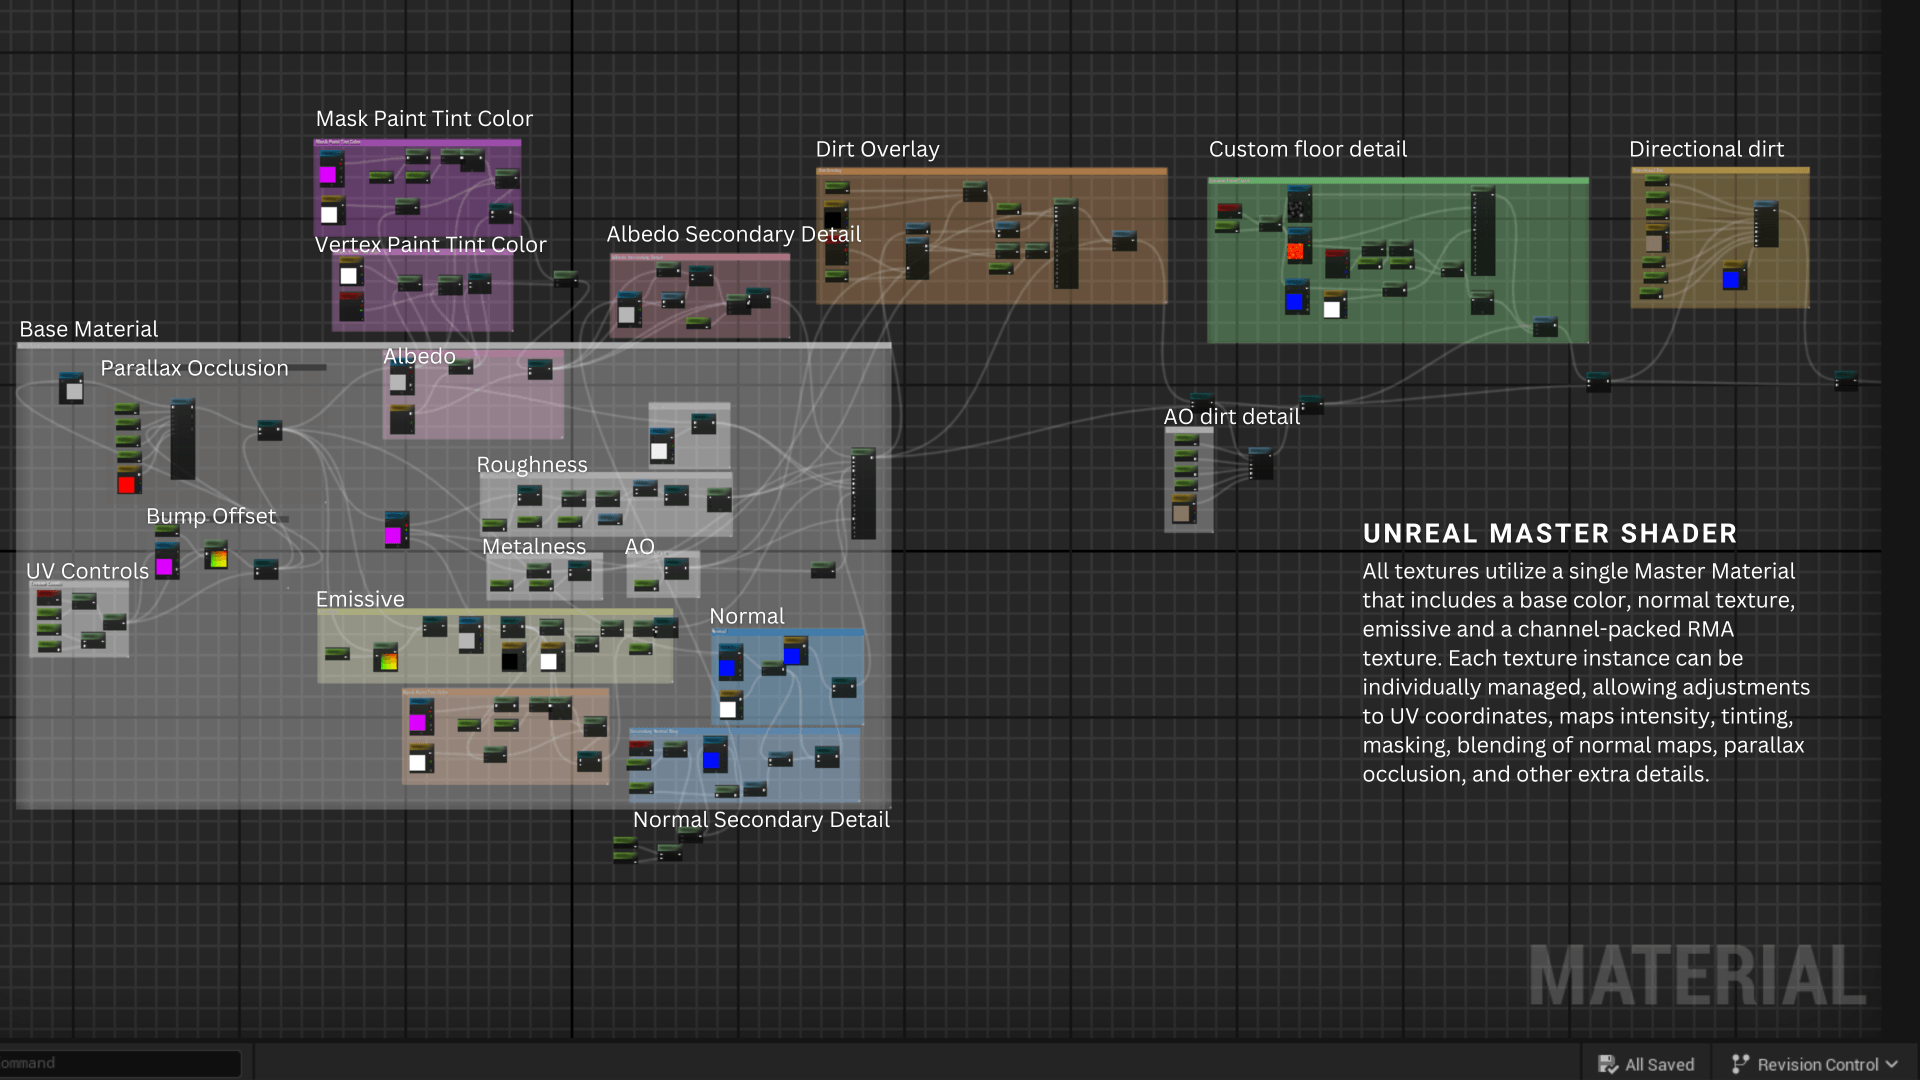This screenshot has height=1080, width=1920.
Task: Click the orange-red texture node in Custom floor detail
Action: point(1296,251)
